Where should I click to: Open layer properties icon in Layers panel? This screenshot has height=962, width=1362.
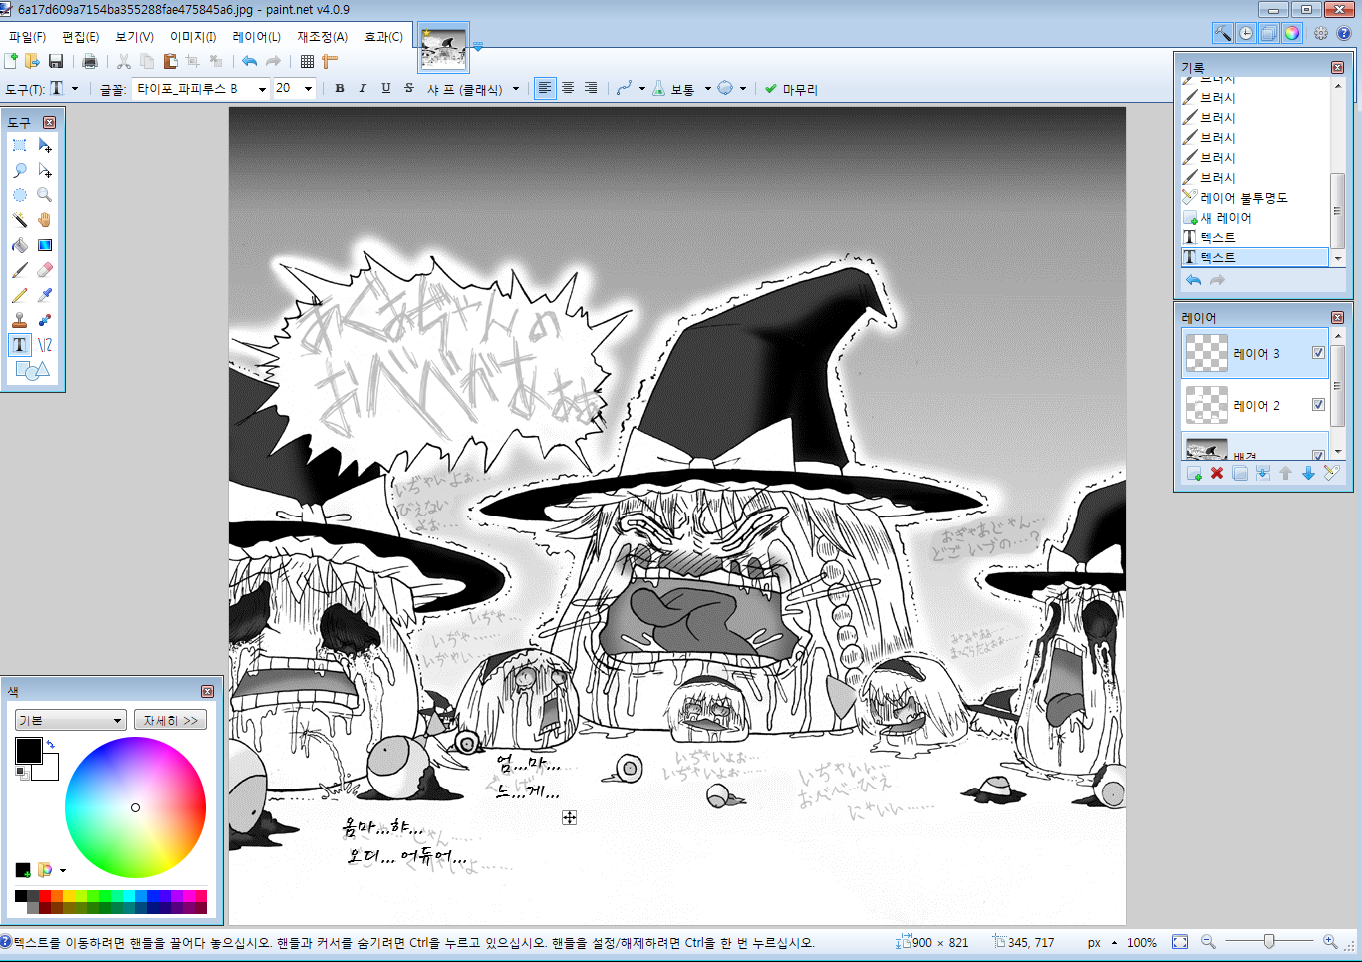click(x=1331, y=473)
